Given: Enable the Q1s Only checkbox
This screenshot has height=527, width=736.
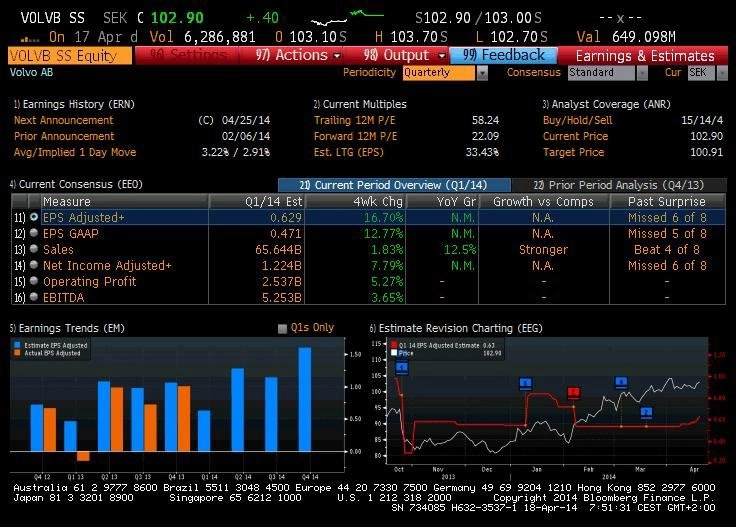Looking at the screenshot, I should pyautogui.click(x=282, y=328).
